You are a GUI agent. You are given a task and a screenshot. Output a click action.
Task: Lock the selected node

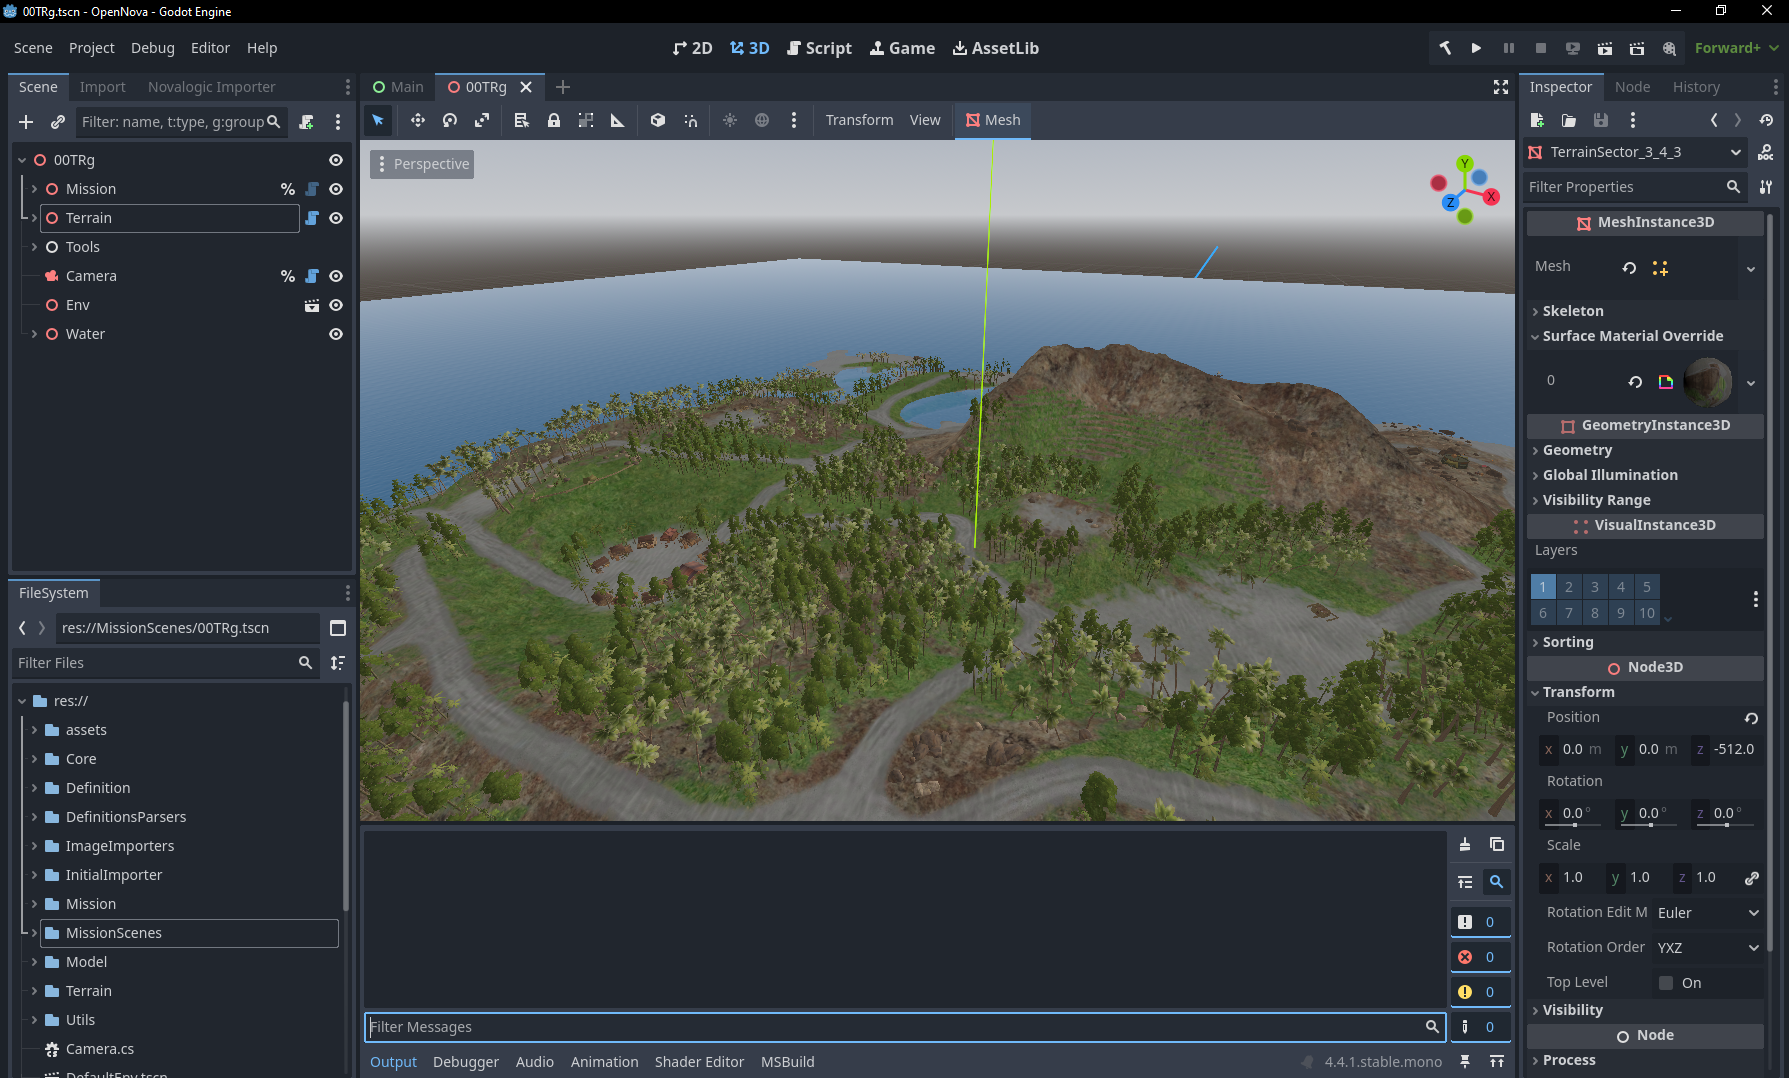[x=554, y=120]
